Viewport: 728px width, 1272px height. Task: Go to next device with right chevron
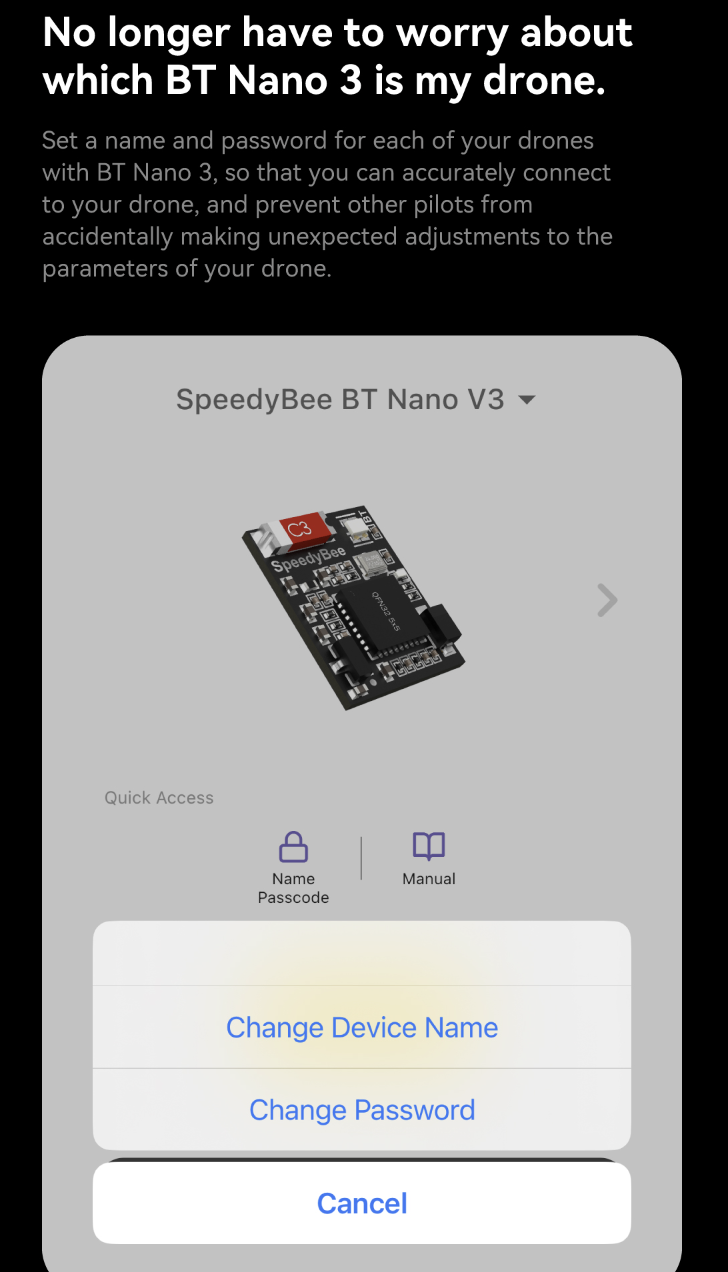click(606, 600)
